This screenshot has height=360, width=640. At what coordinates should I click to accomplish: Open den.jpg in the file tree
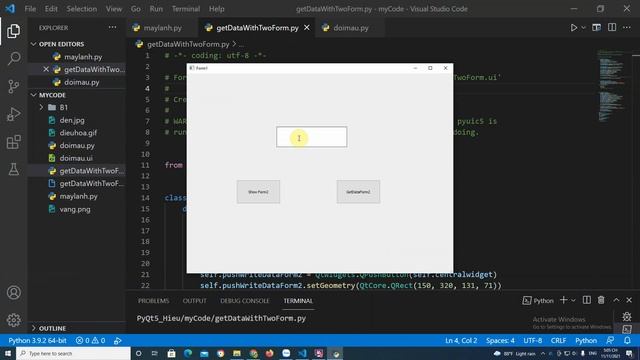tap(72, 120)
